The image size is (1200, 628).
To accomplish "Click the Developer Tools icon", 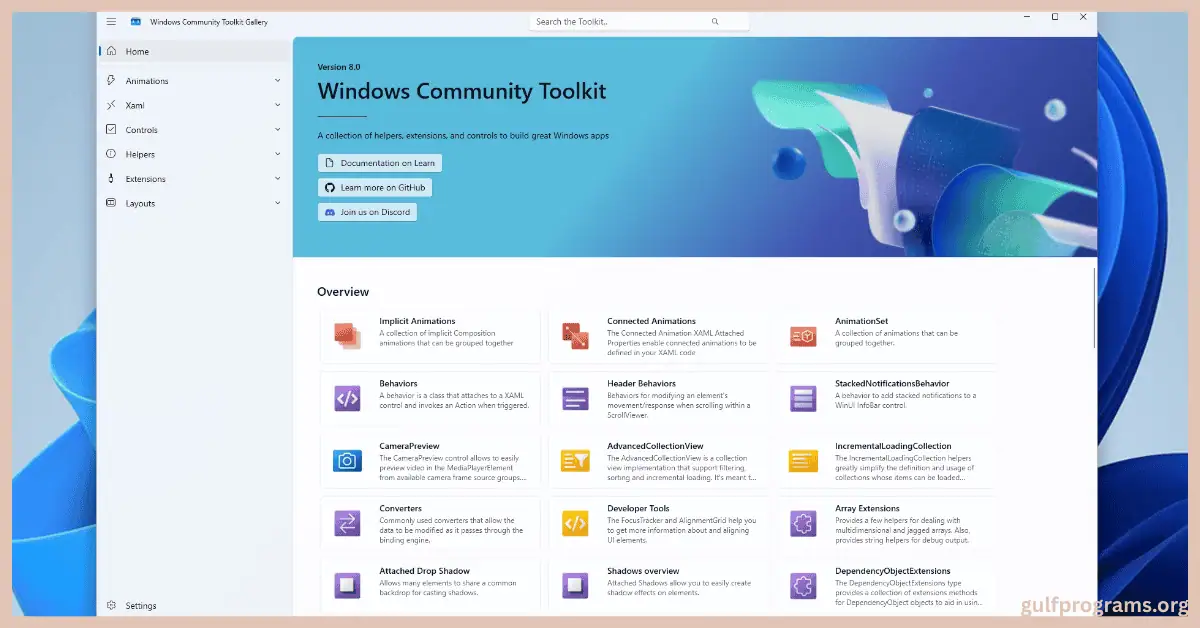I will 575,523.
